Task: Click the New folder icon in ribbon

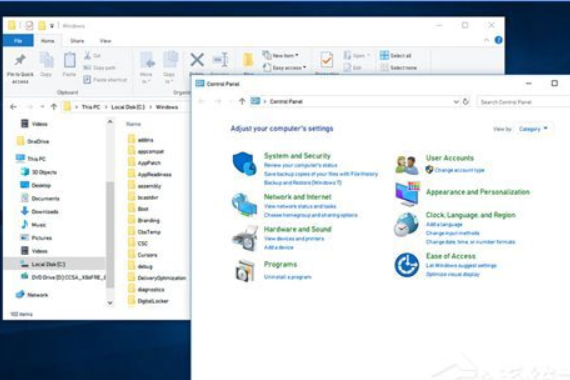Action: click(248, 60)
